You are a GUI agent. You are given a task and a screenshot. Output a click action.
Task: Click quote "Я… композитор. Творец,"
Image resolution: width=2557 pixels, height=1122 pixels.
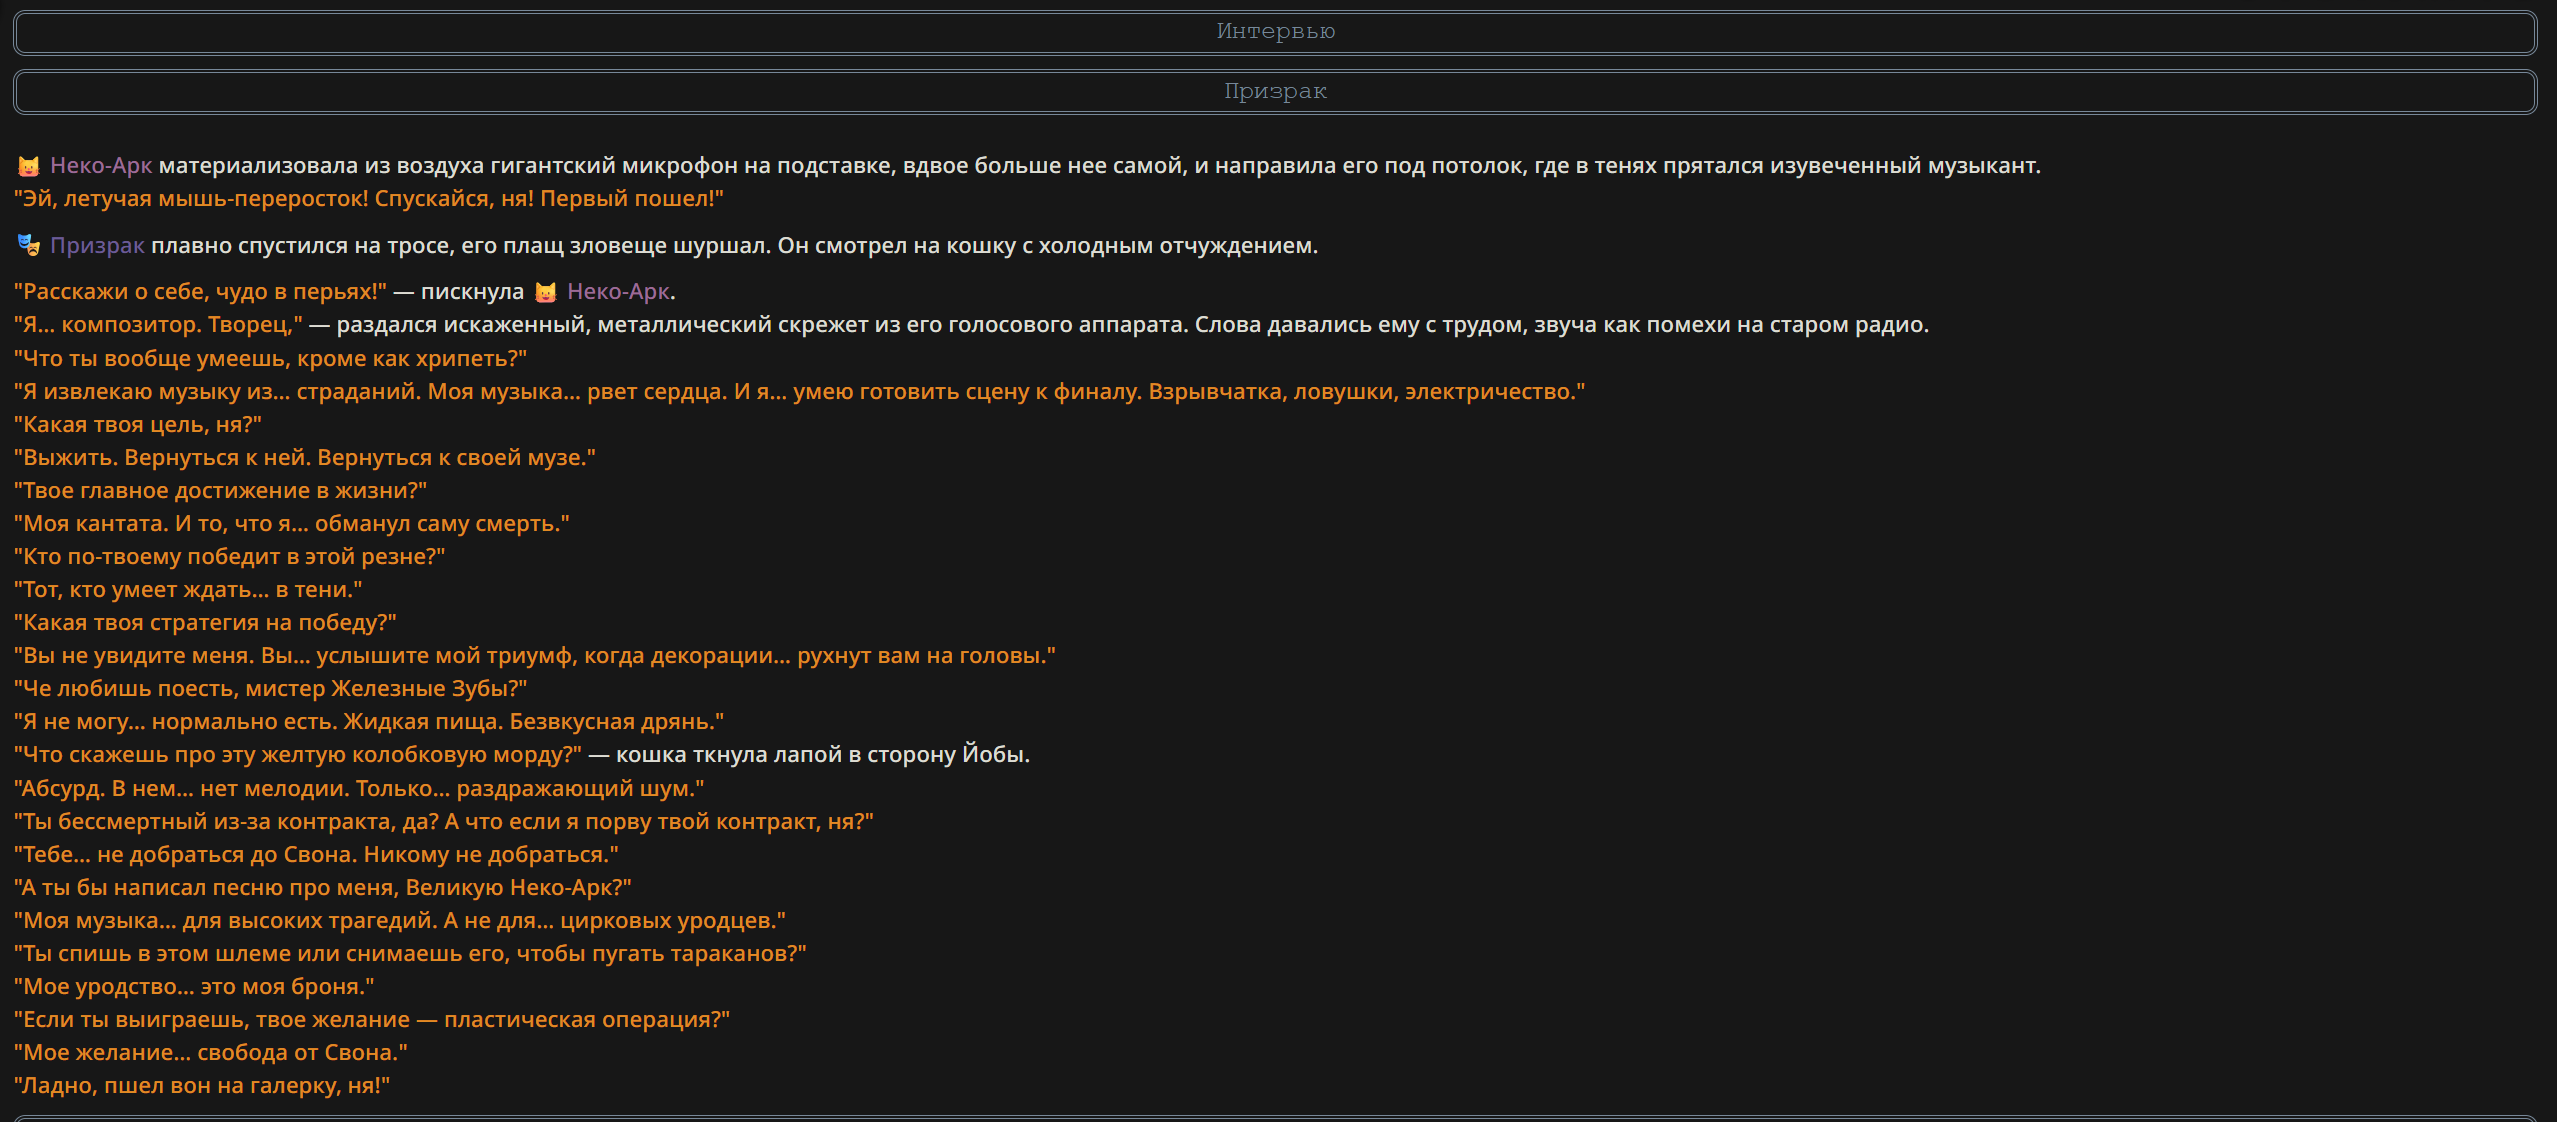click(158, 325)
